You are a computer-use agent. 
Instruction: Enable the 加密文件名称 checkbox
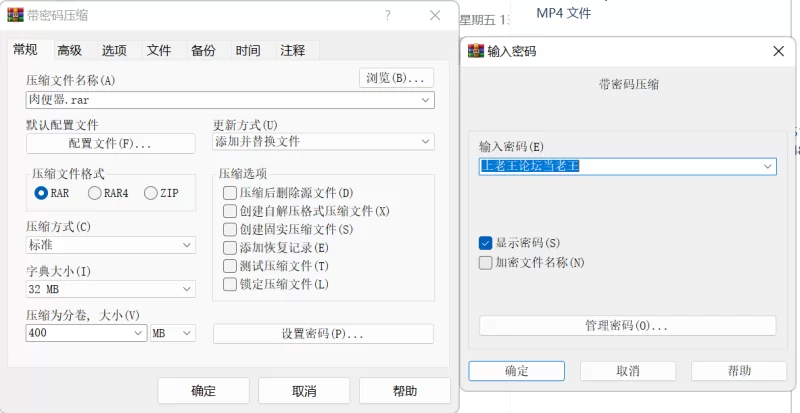(x=485, y=263)
